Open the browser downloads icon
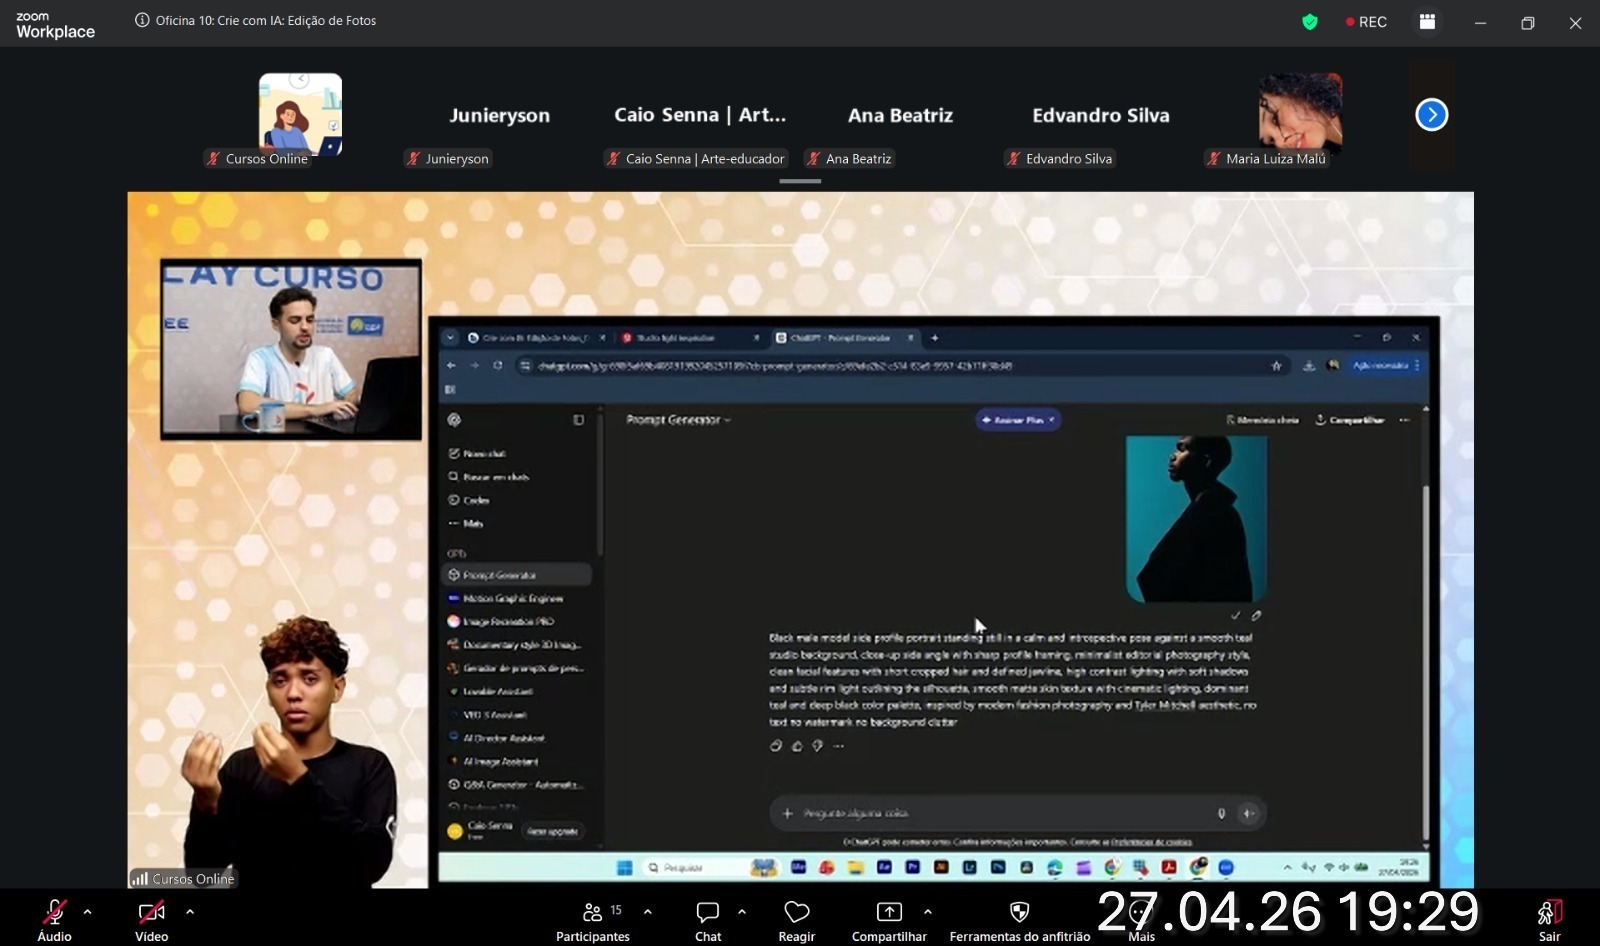Image resolution: width=1600 pixels, height=946 pixels. [1308, 366]
